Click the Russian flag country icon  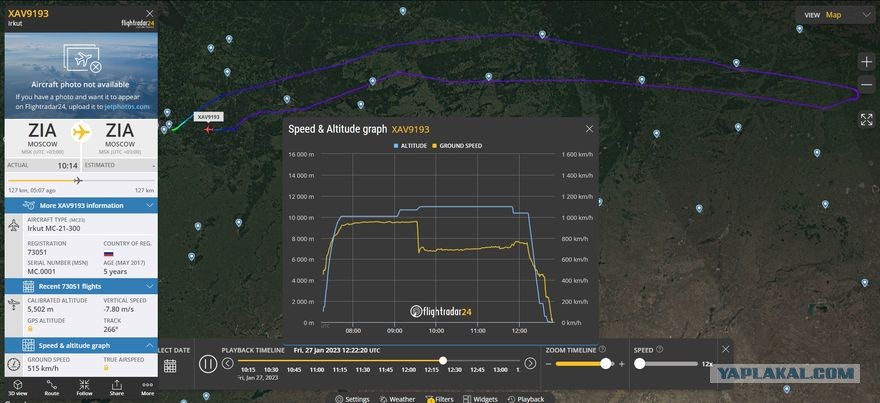(109, 254)
